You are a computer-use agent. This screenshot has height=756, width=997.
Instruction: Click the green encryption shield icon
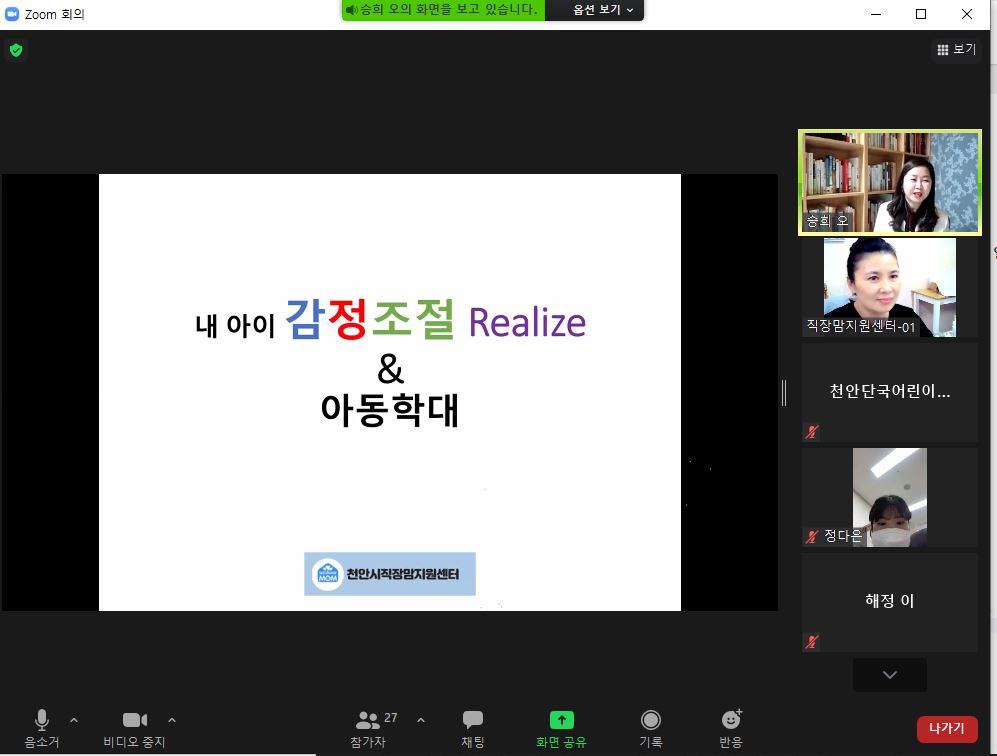coord(16,49)
